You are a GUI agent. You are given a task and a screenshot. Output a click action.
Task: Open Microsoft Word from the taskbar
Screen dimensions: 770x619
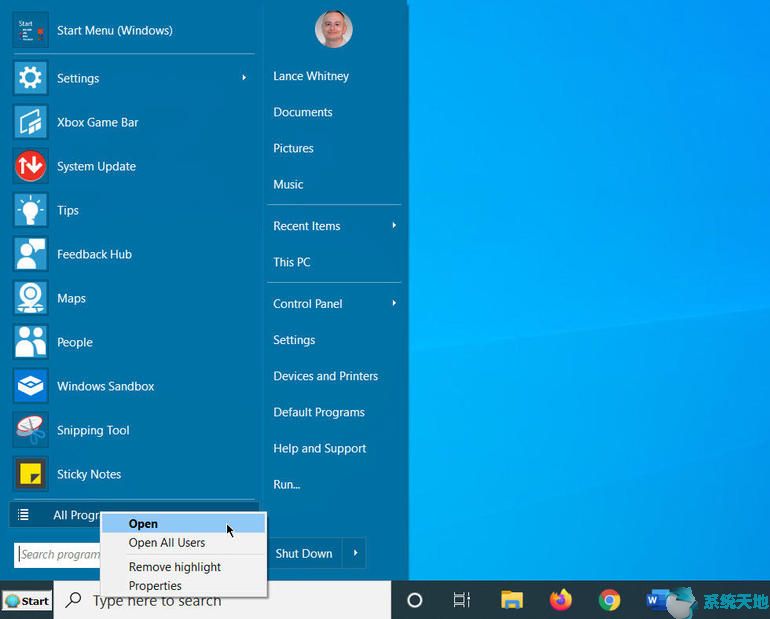657,600
